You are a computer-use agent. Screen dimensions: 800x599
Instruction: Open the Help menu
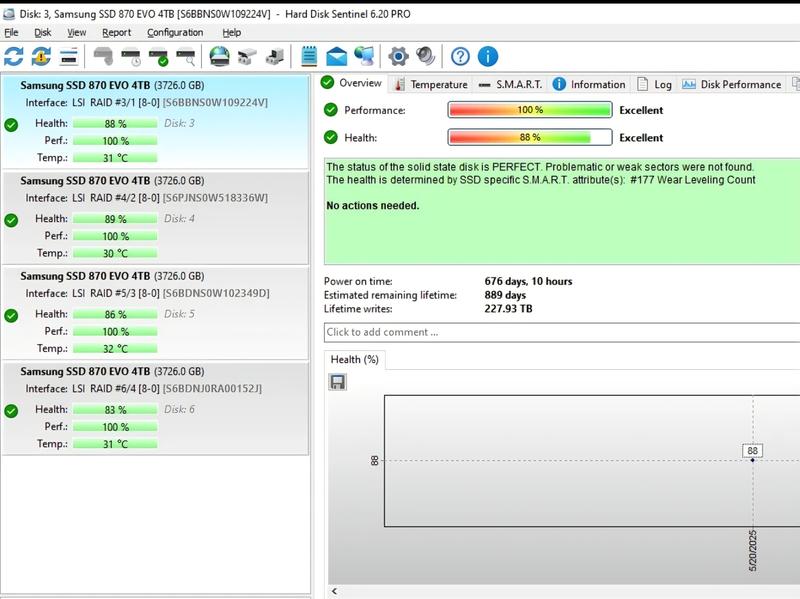[232, 33]
